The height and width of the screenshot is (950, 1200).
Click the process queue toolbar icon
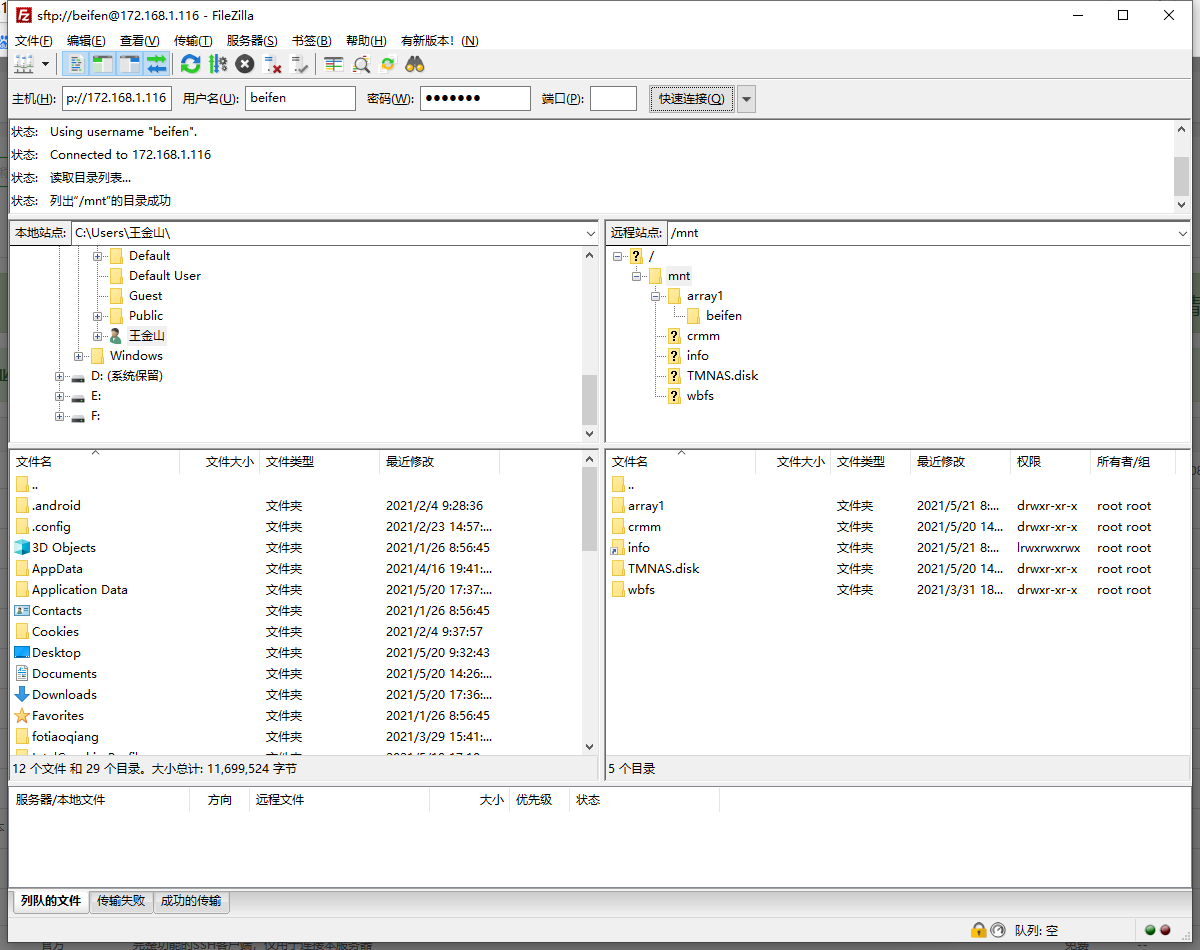217,64
